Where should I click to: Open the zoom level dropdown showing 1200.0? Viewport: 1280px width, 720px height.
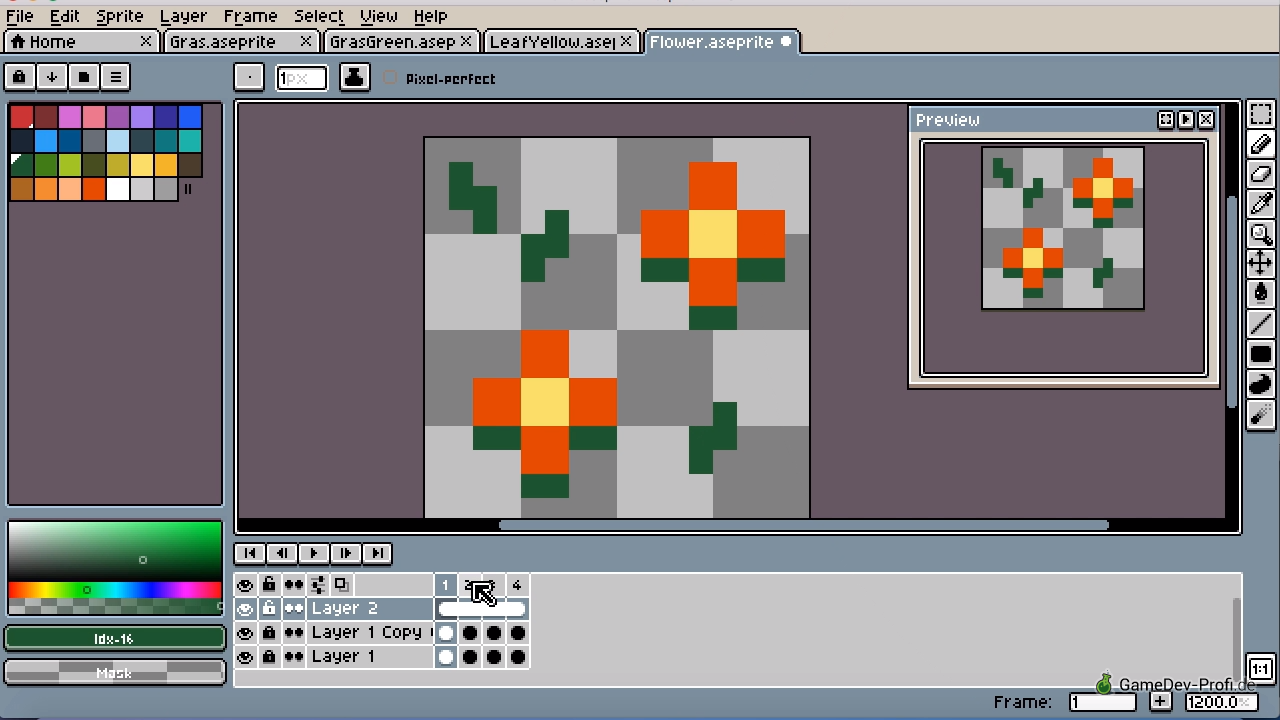click(x=1219, y=702)
